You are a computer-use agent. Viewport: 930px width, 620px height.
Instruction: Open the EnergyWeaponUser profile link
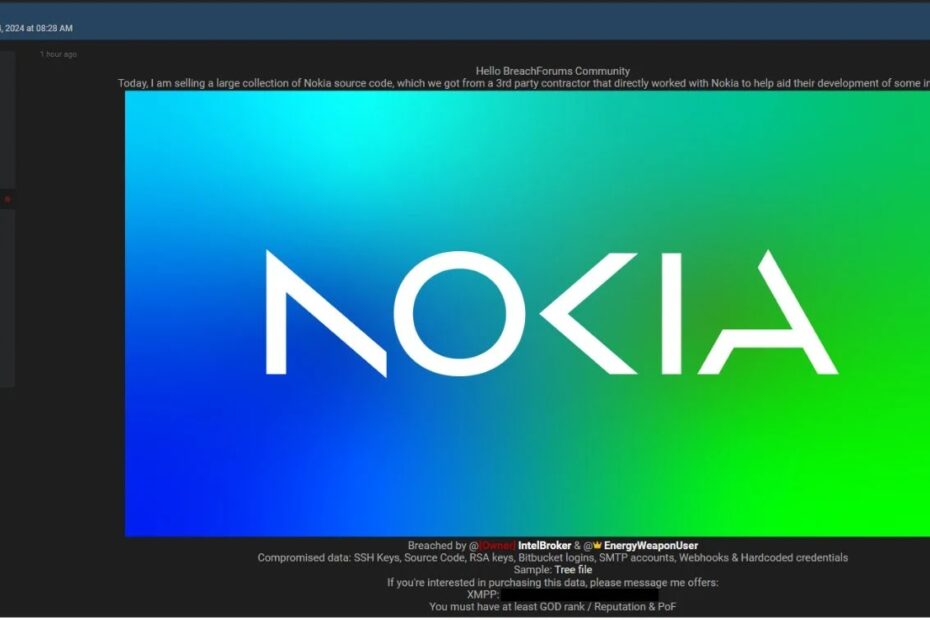coord(651,545)
